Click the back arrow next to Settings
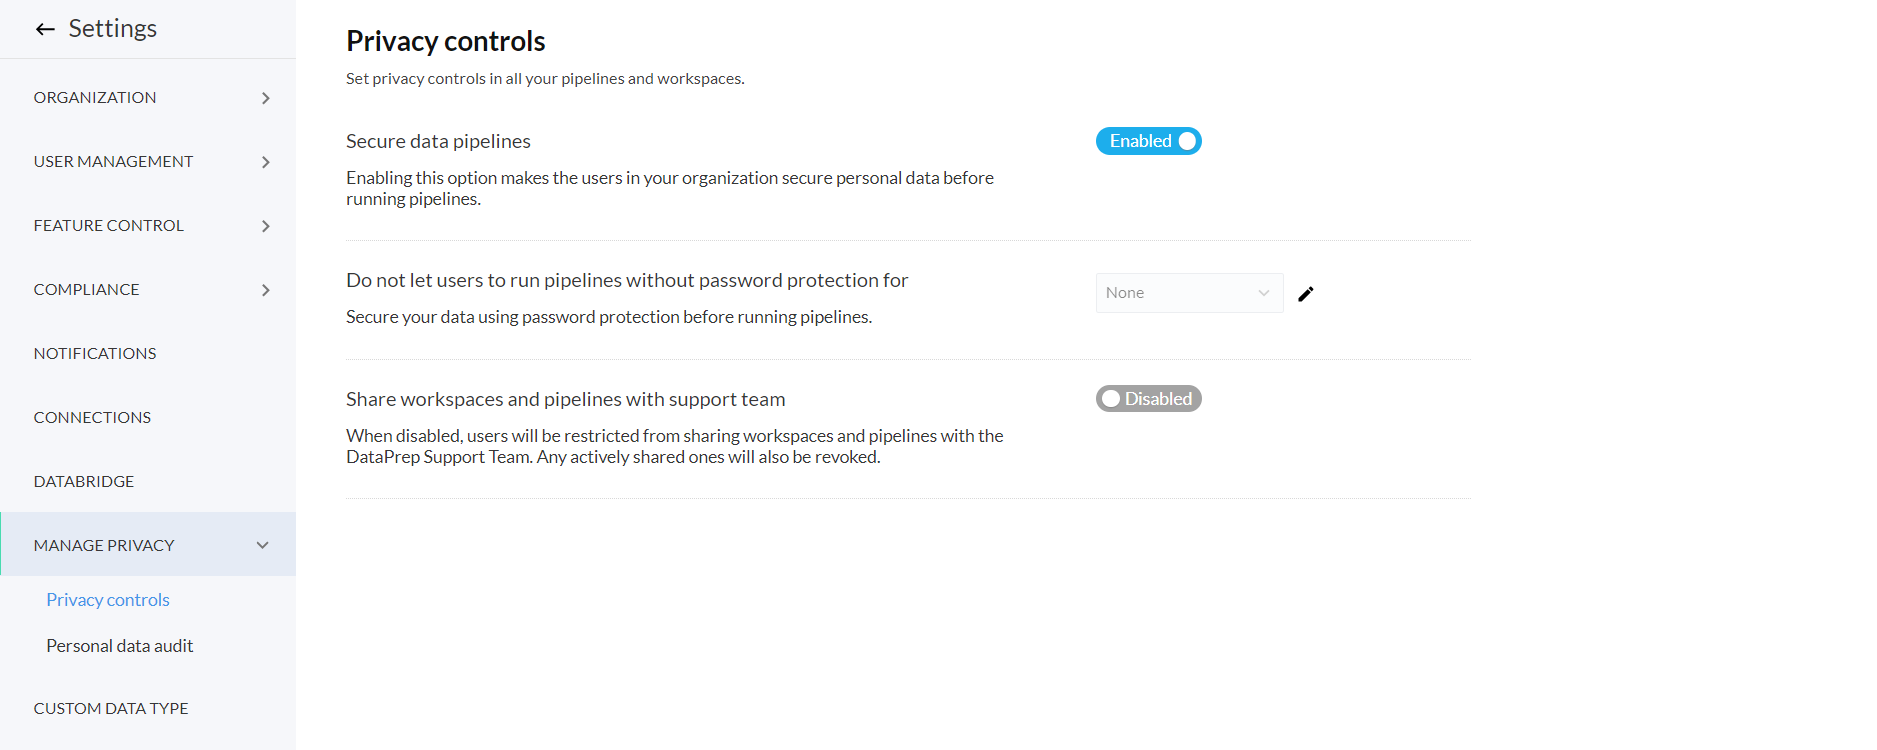Screen dimensions: 1877x750 click(45, 29)
